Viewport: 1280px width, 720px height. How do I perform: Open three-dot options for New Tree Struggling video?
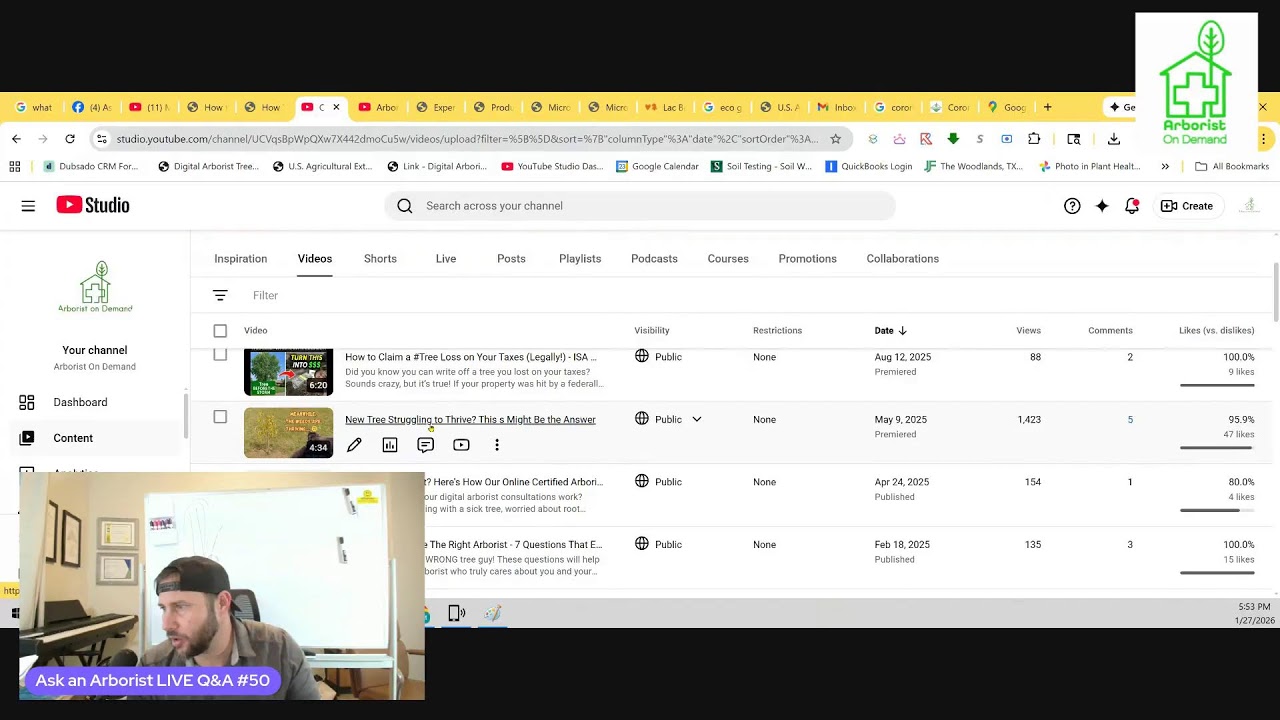point(497,445)
